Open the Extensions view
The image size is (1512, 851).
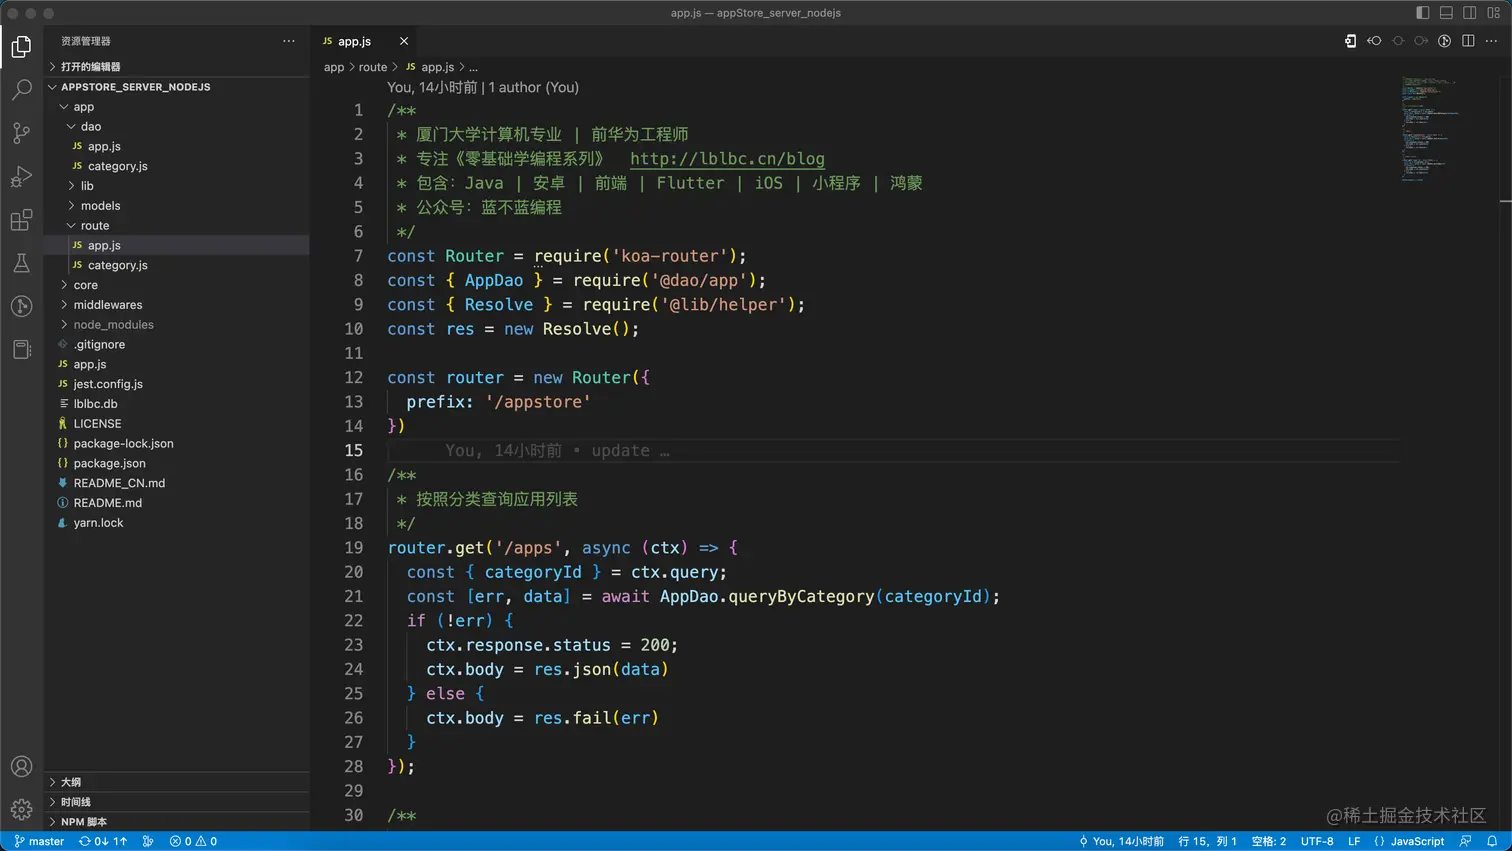tap(21, 220)
